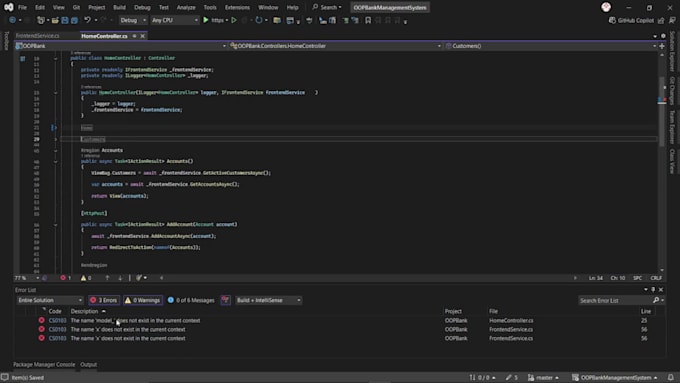Open GitHub Copilot
Viewport: 680px width, 383px height.
click(x=631, y=20)
